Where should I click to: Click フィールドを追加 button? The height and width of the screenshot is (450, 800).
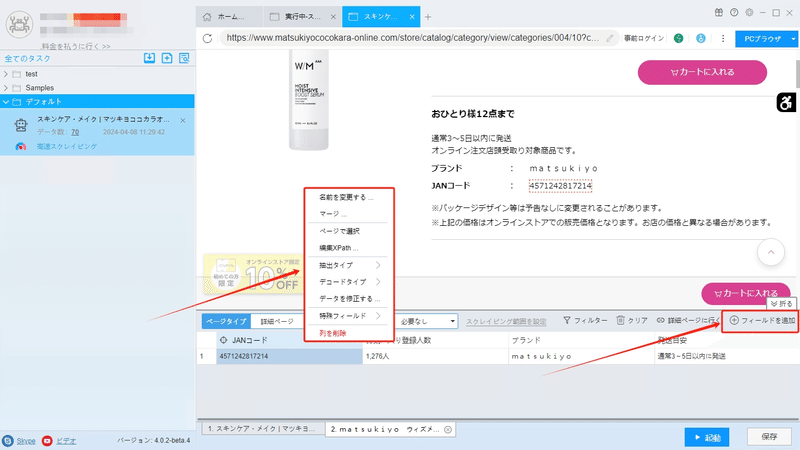pyautogui.click(x=761, y=320)
